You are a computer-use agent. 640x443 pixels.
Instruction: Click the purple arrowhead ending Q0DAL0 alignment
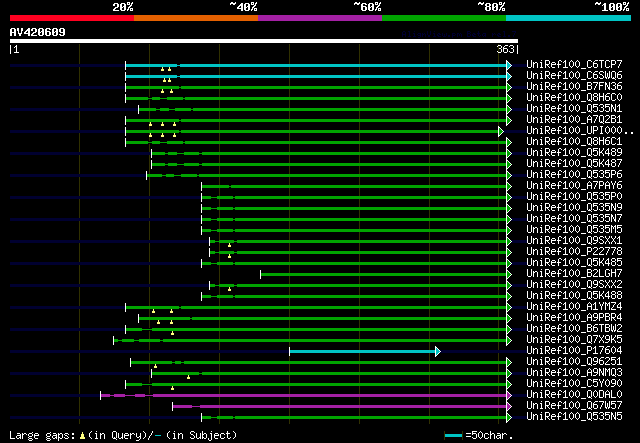pos(509,396)
